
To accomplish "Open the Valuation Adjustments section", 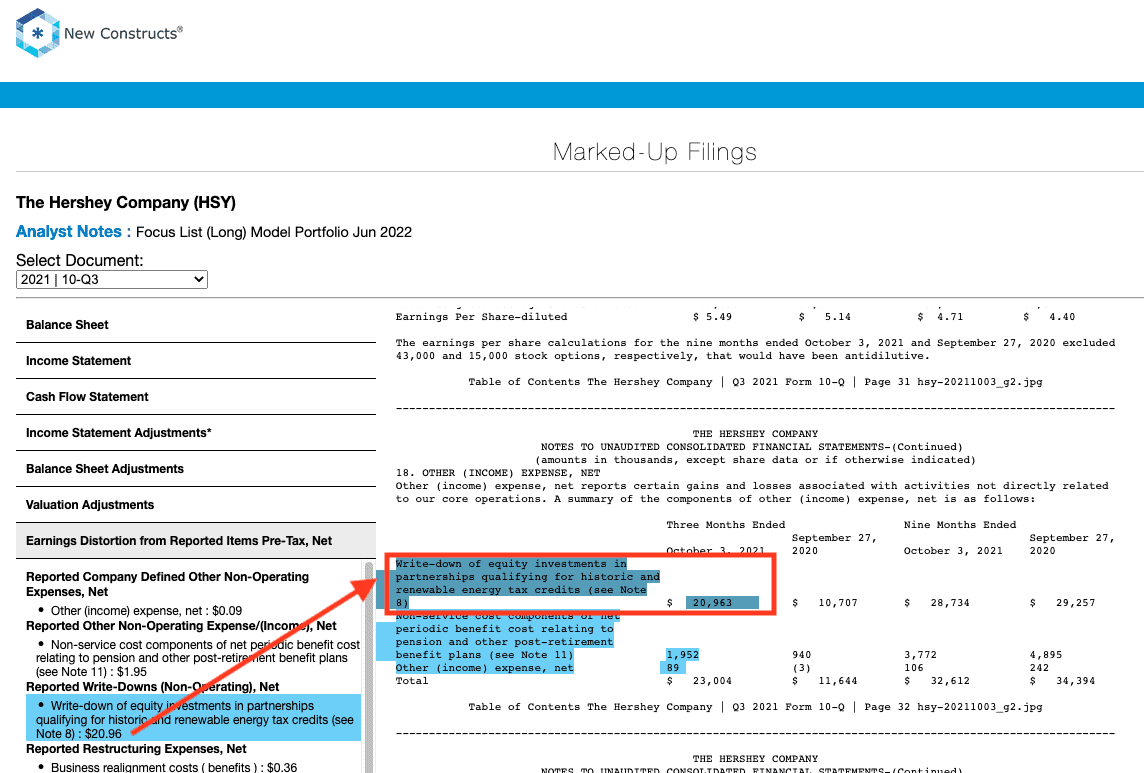I will 196,504.
